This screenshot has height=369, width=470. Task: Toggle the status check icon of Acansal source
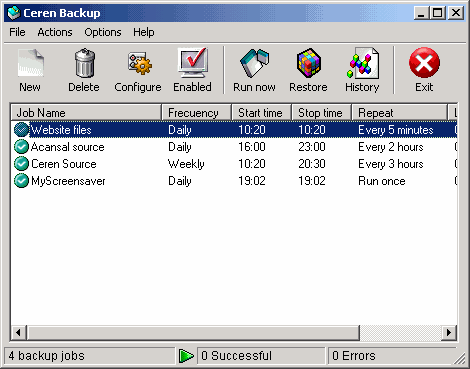coord(21,147)
